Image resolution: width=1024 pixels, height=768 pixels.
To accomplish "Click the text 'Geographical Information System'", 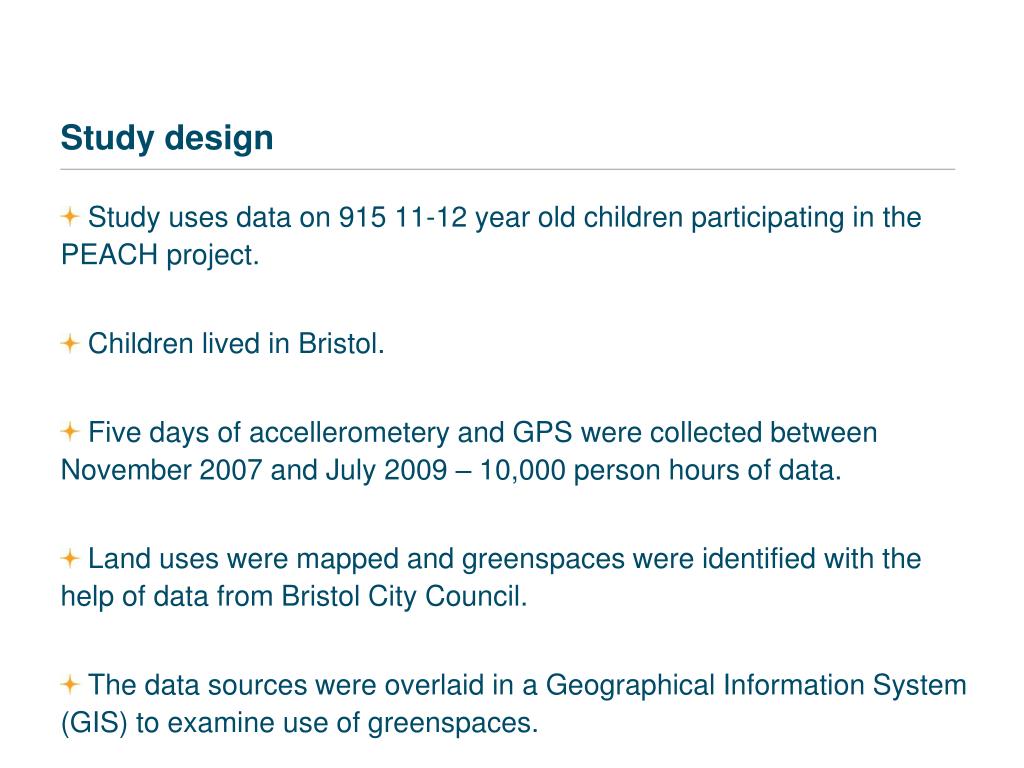I will (x=756, y=686).
